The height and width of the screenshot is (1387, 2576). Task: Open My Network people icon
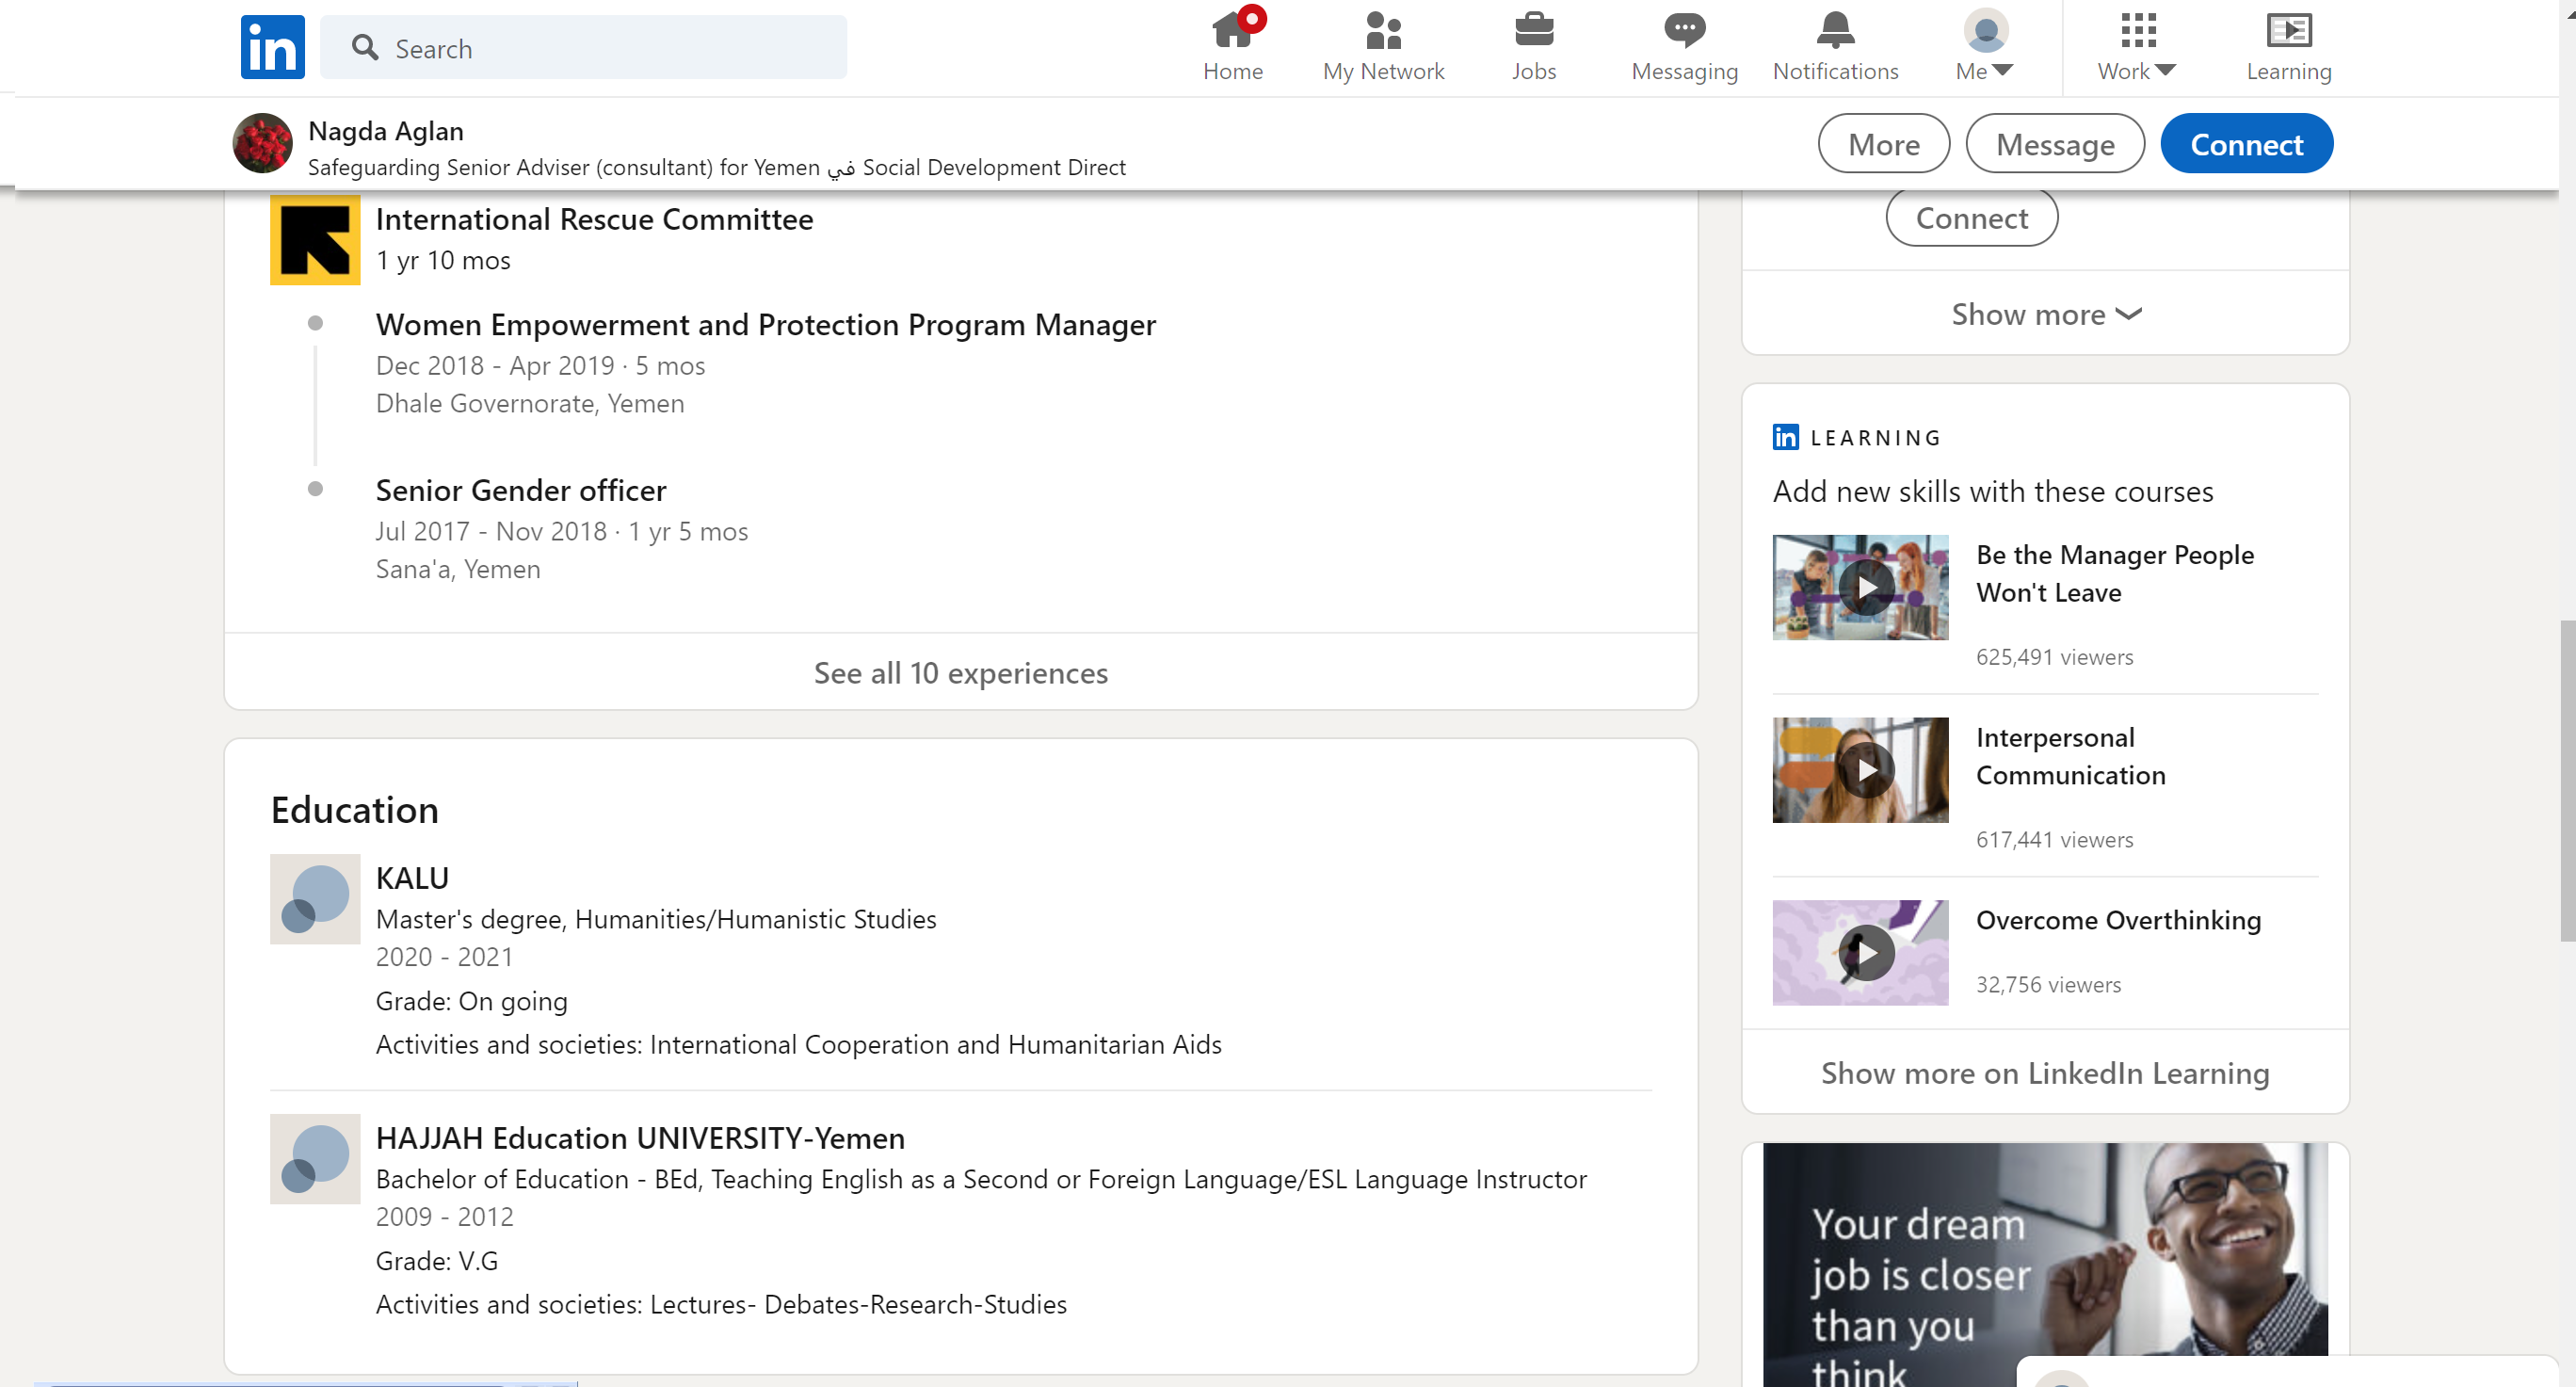(x=1383, y=31)
